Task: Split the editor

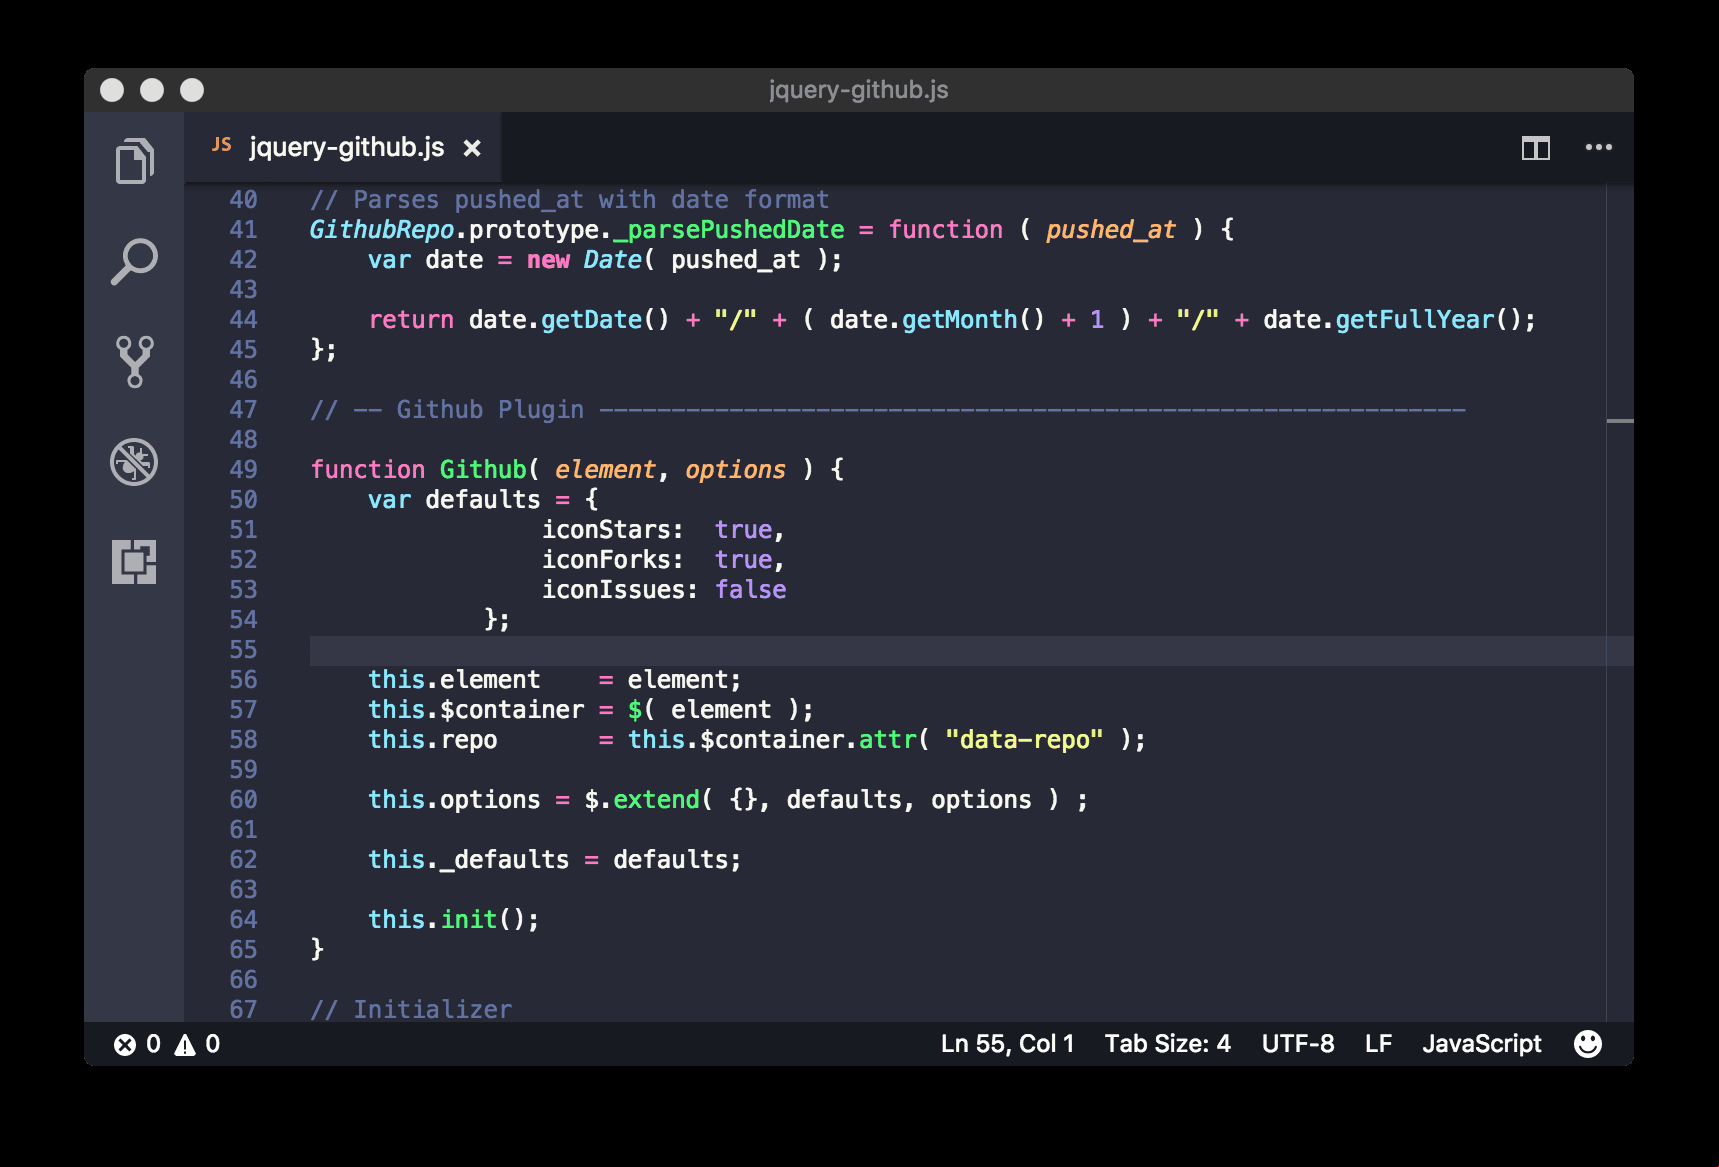Action: [x=1536, y=148]
